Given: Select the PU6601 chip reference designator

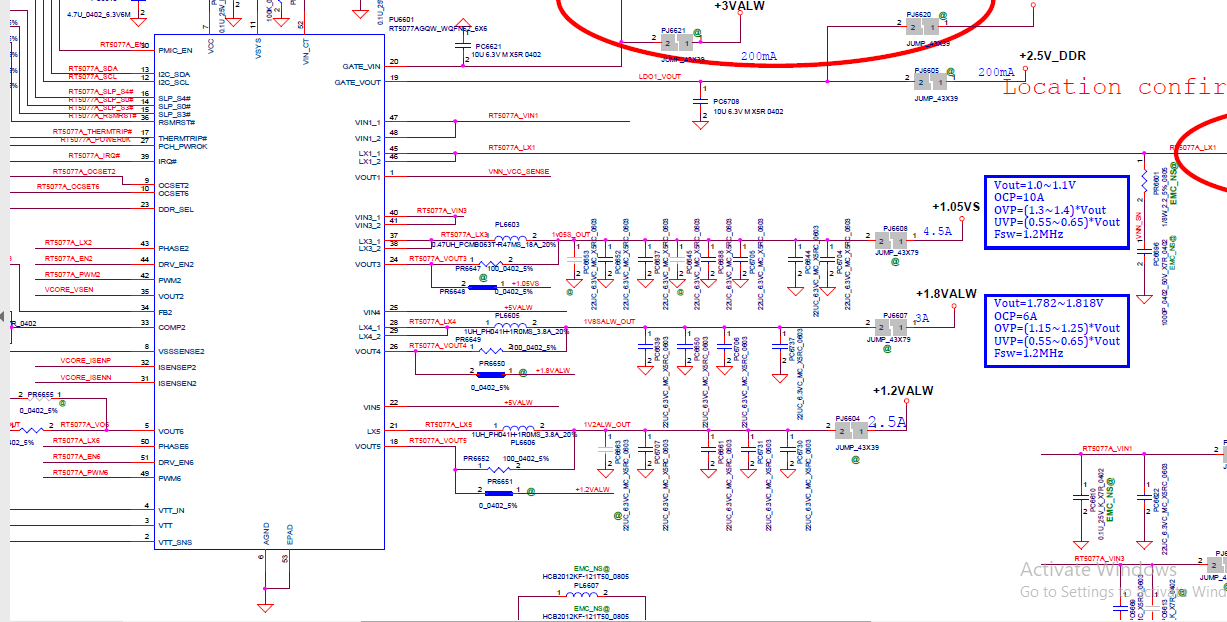Looking at the screenshot, I should tap(402, 20).
